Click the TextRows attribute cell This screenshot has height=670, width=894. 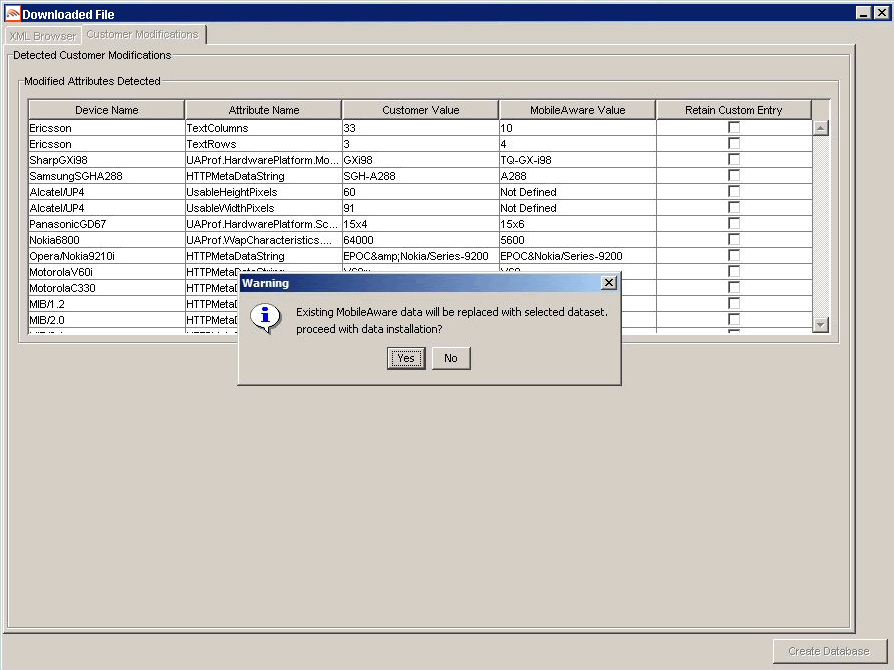click(263, 144)
